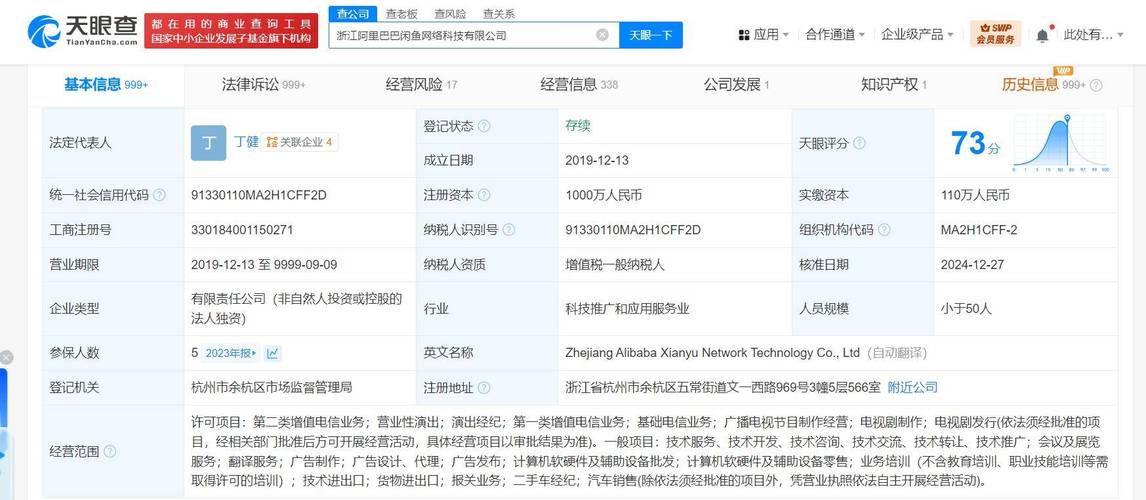The height and width of the screenshot is (500, 1146).
Task: Click the help icon beside 组织机构代码
Action: tap(884, 230)
